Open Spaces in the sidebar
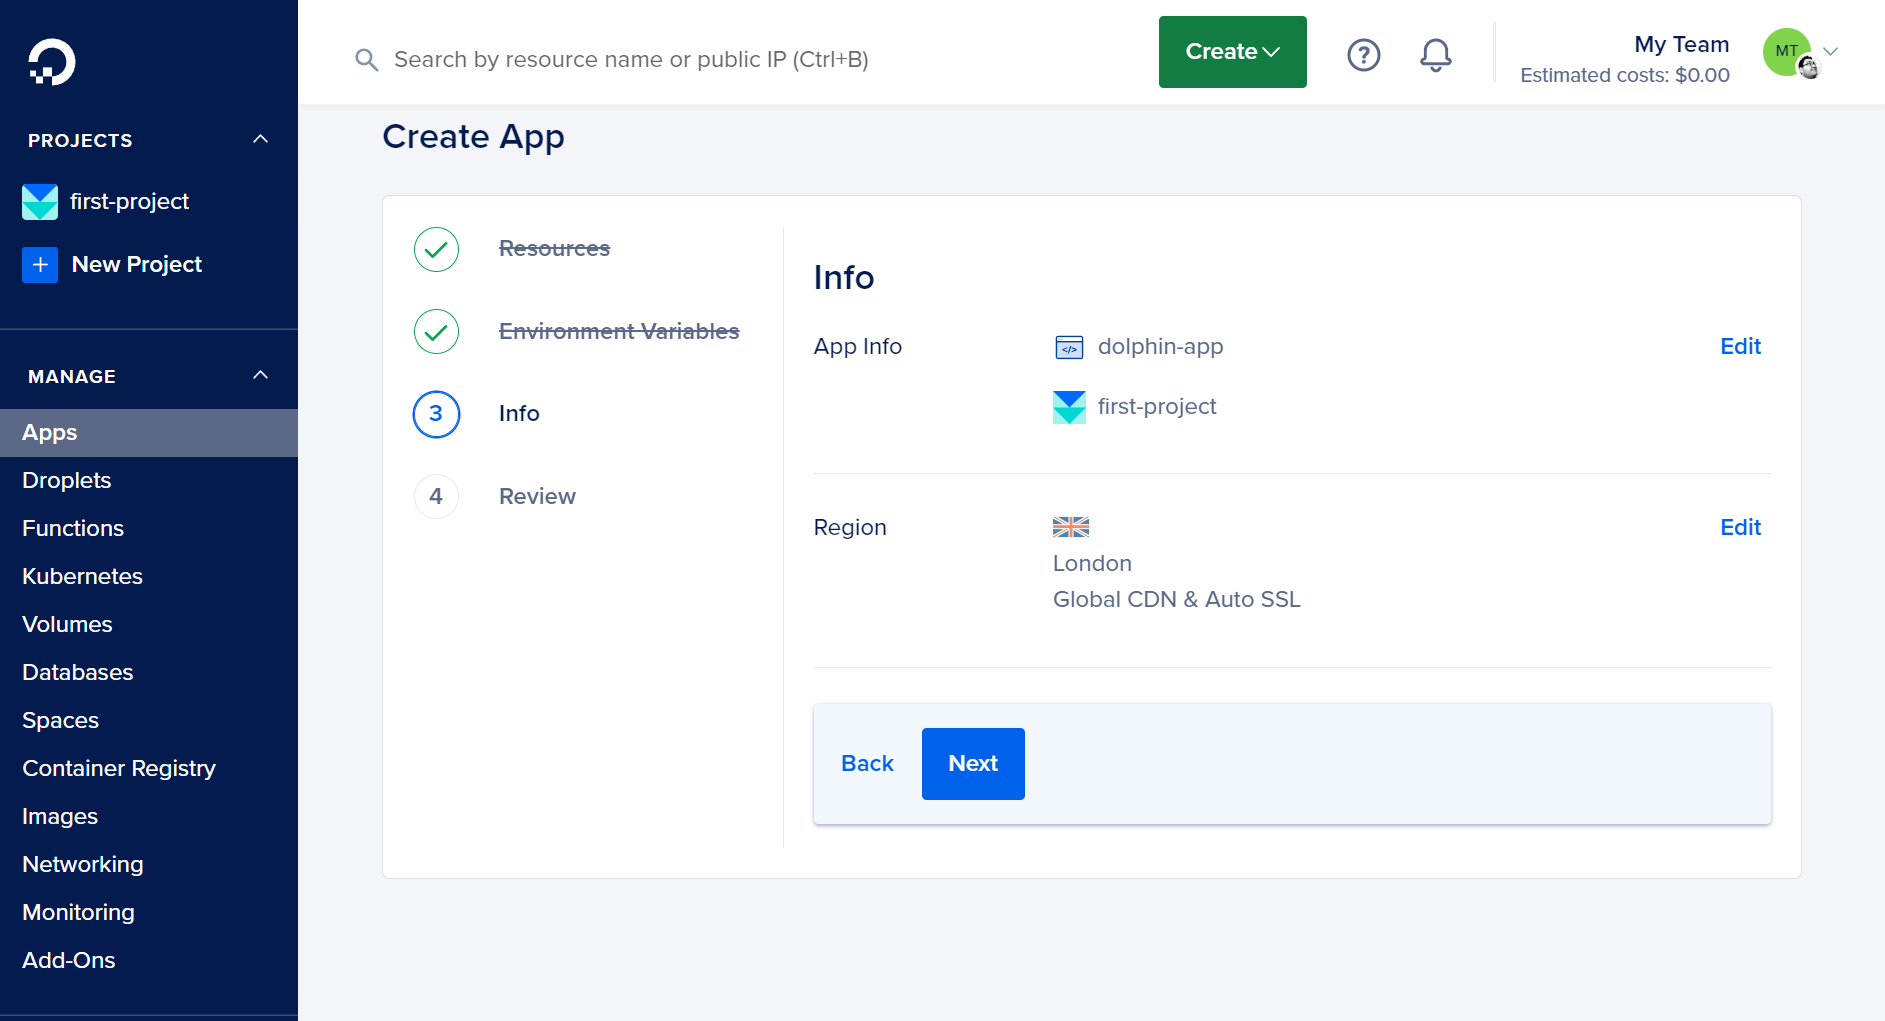This screenshot has height=1021, width=1885. (149, 721)
